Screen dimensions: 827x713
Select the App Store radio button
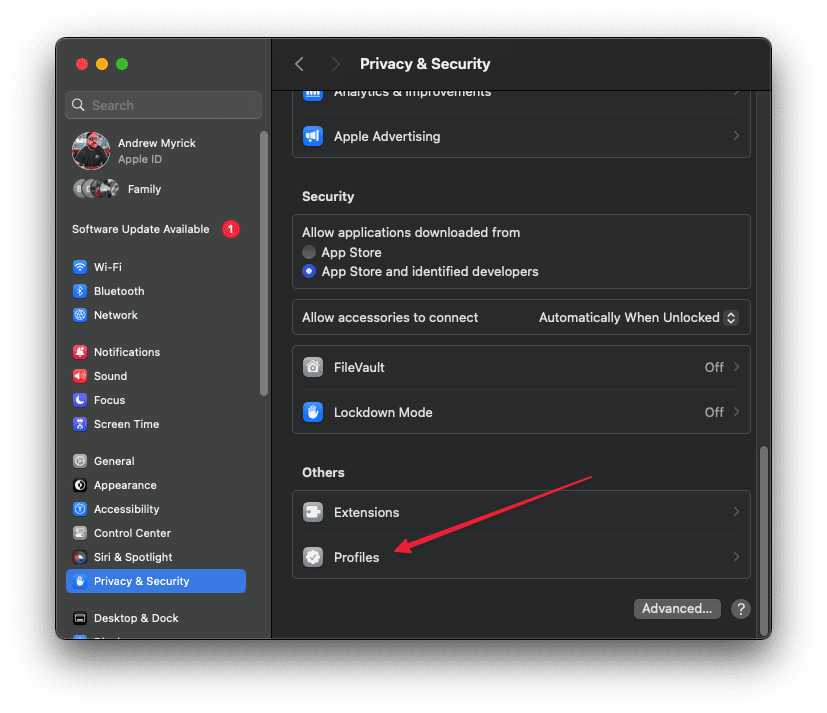click(x=309, y=252)
